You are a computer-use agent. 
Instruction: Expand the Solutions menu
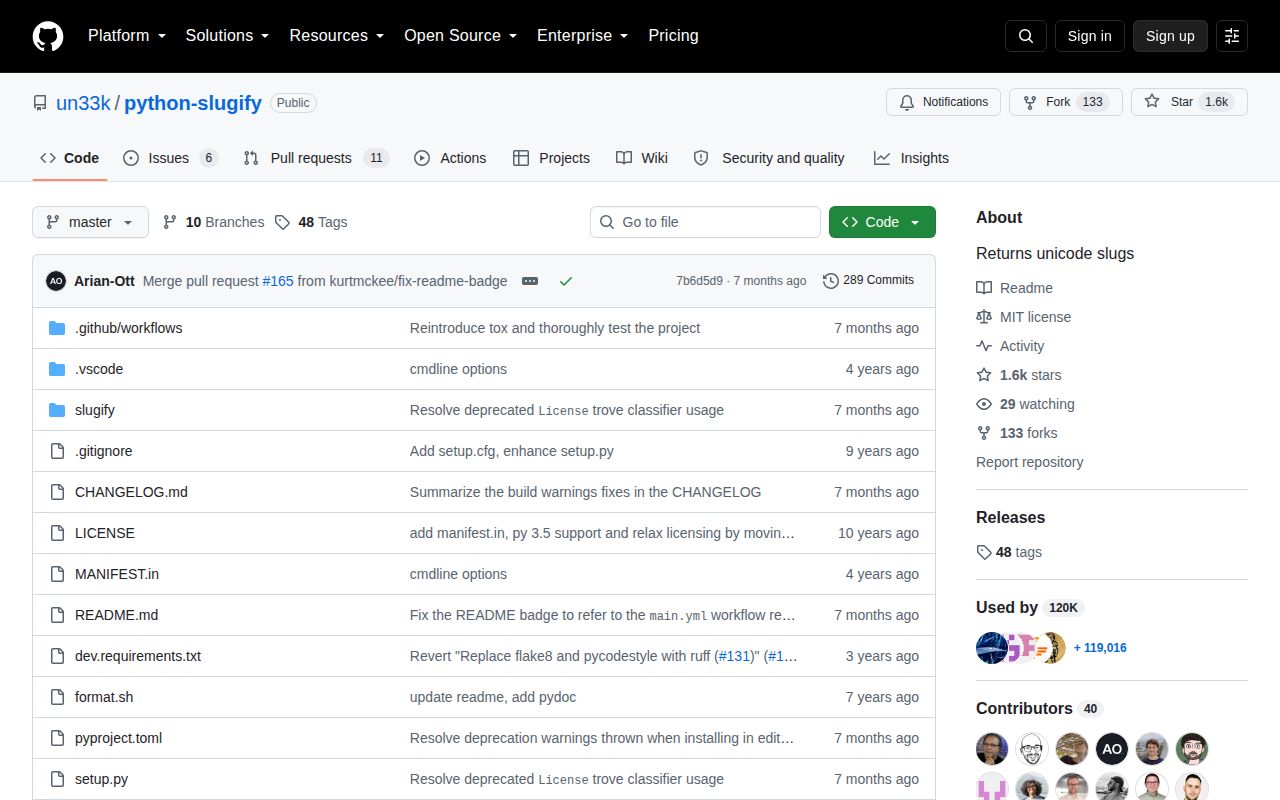[x=227, y=36]
